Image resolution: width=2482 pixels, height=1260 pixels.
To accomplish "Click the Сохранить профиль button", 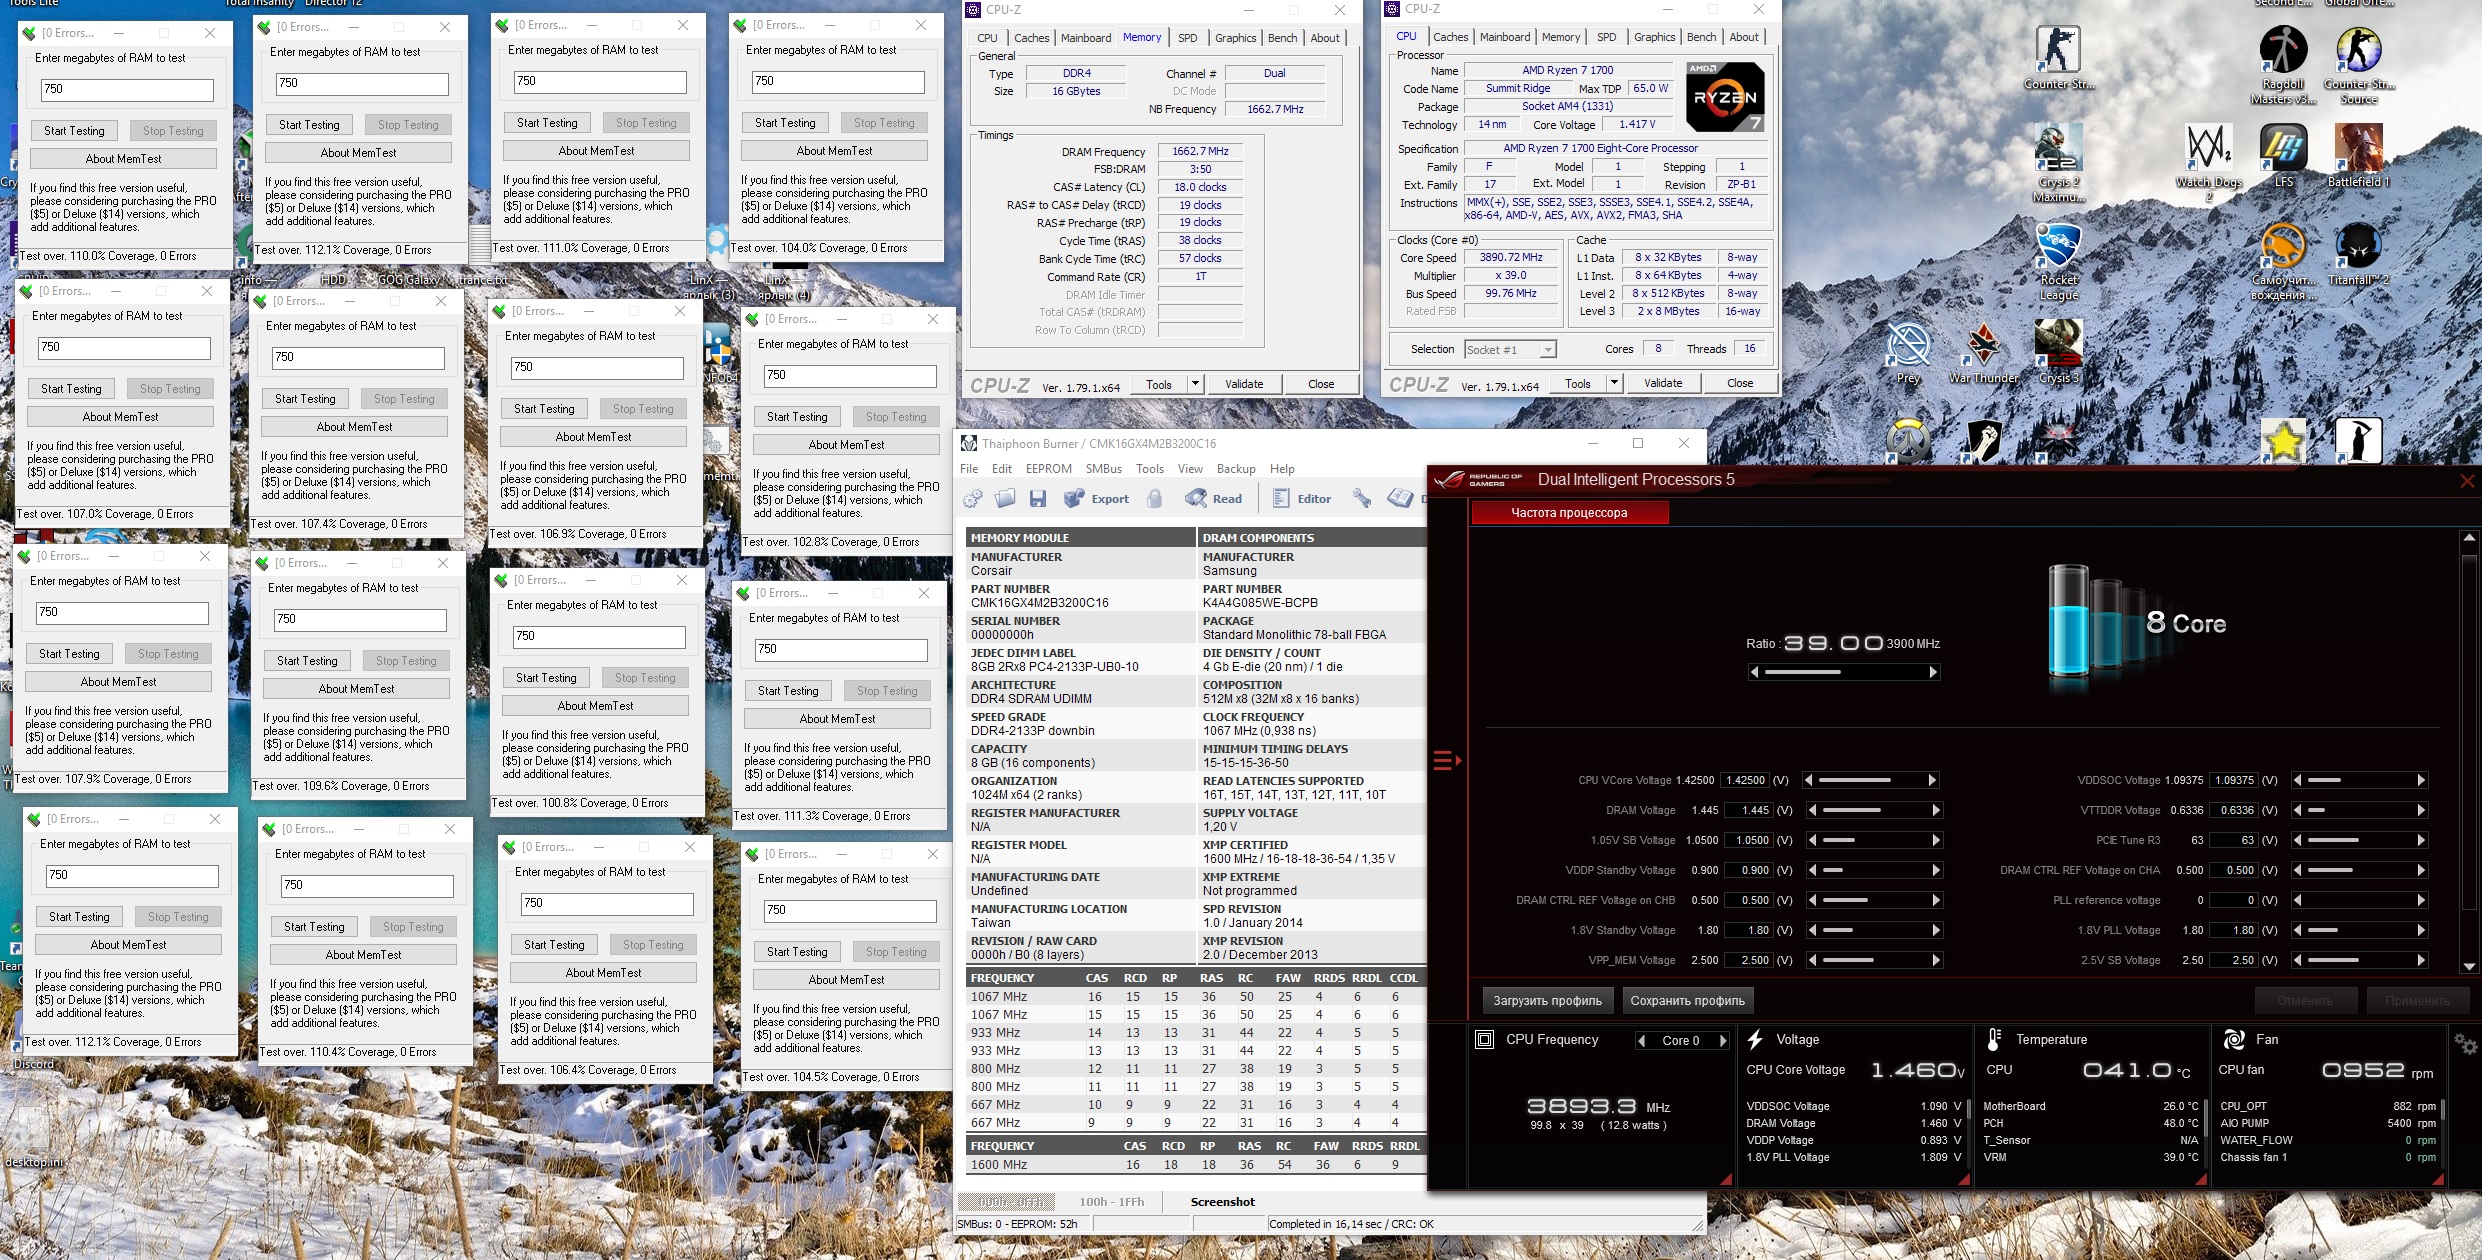I will point(1687,1000).
